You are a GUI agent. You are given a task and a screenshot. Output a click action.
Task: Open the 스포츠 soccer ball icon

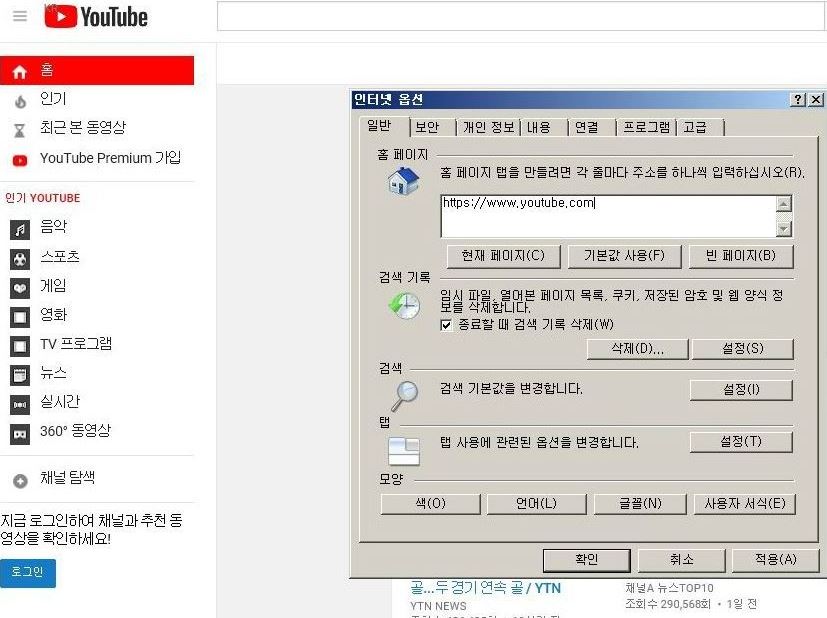[20, 259]
